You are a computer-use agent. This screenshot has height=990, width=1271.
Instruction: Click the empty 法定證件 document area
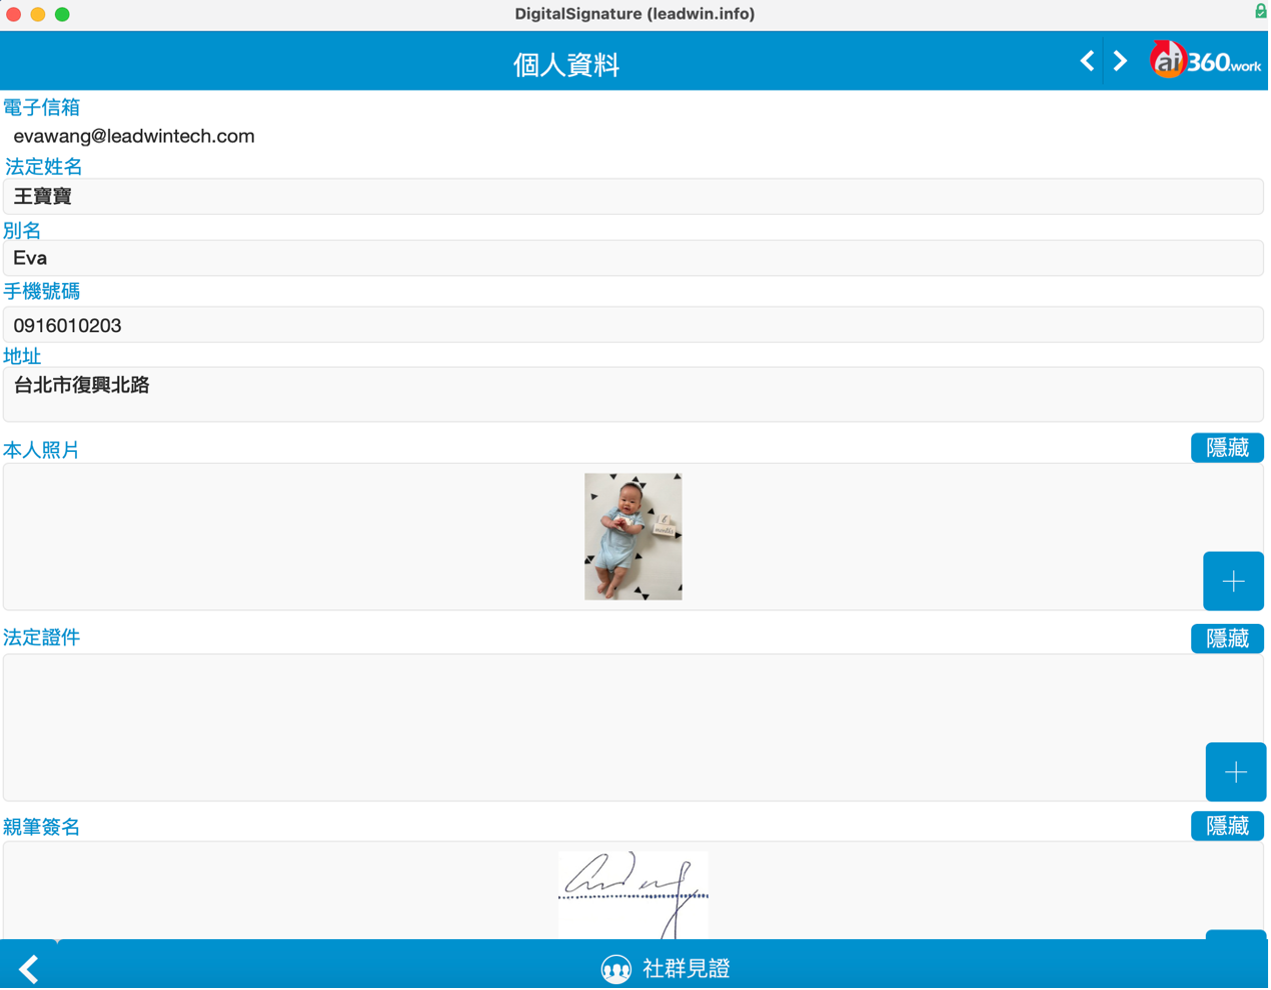(x=600, y=727)
